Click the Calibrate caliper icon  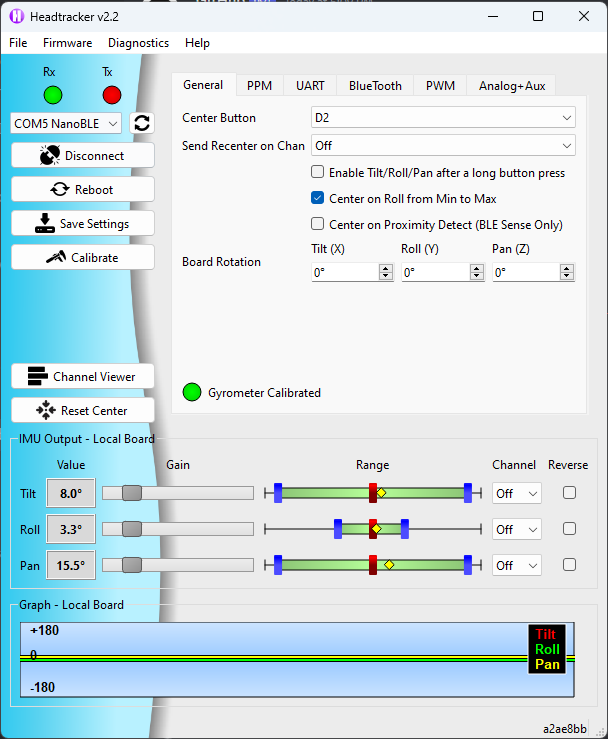[55, 258]
